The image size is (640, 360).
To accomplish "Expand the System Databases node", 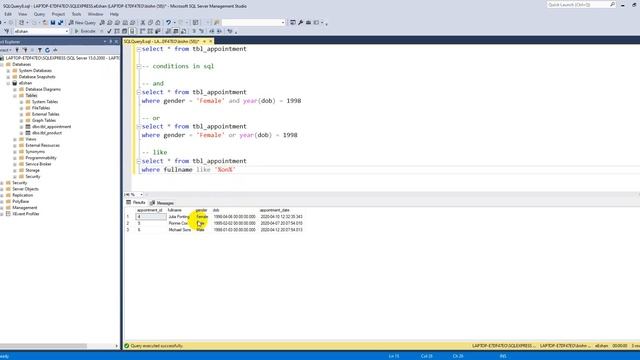I will [x=8, y=71].
